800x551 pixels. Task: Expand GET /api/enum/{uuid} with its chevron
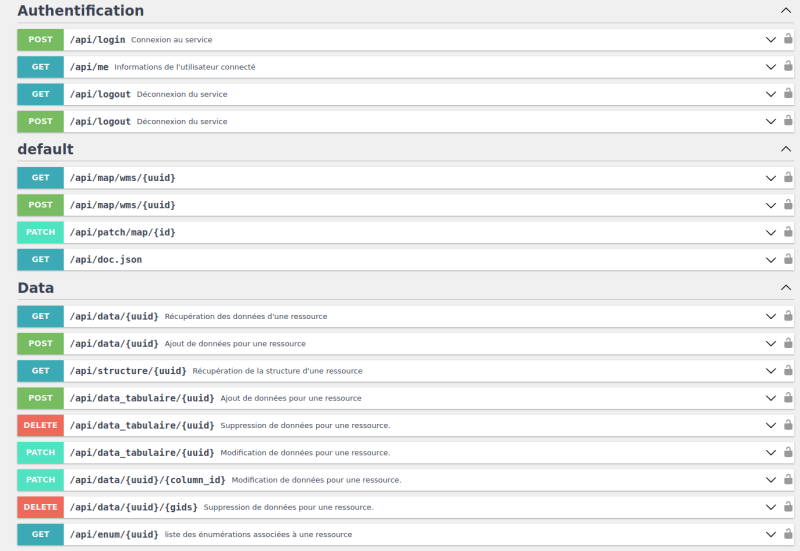[771, 535]
